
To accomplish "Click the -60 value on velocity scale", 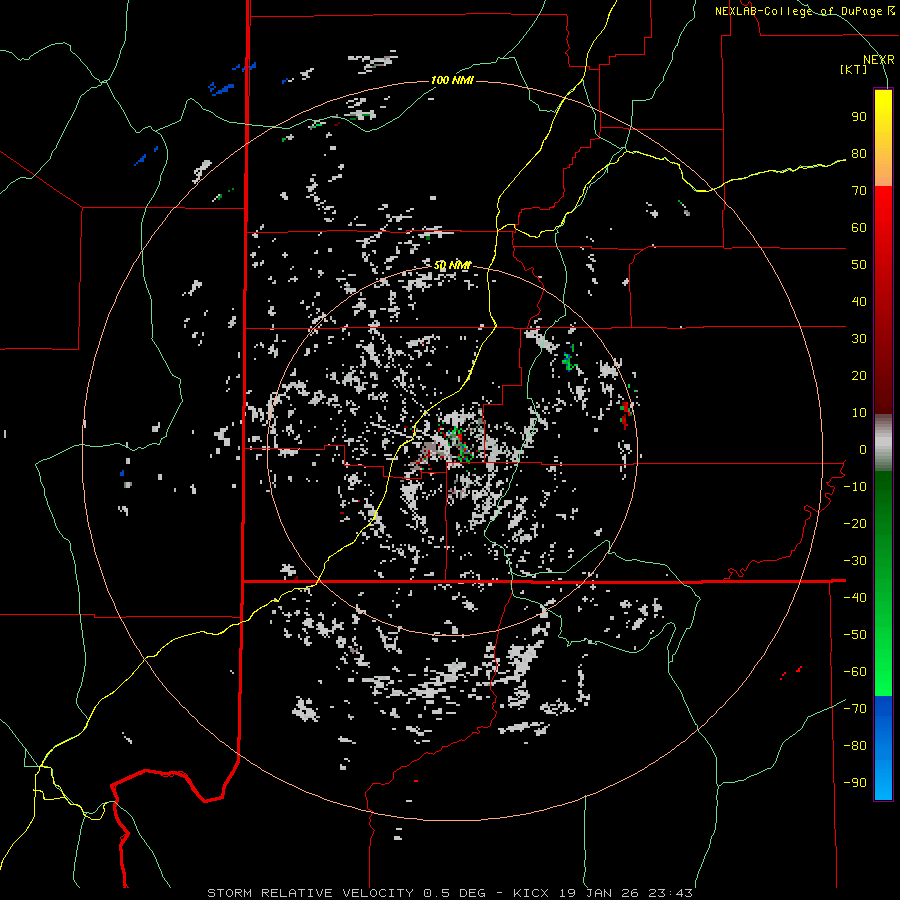I will [855, 672].
